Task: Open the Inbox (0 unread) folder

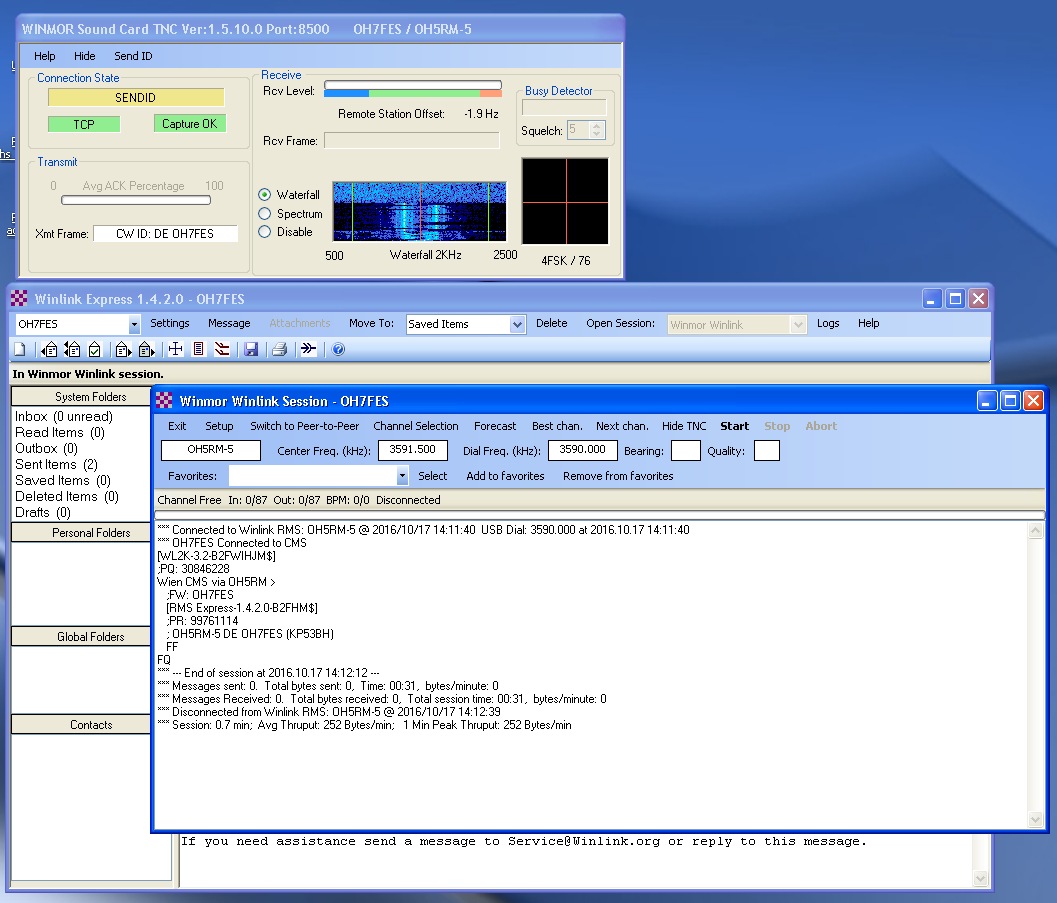Action: 64,416
